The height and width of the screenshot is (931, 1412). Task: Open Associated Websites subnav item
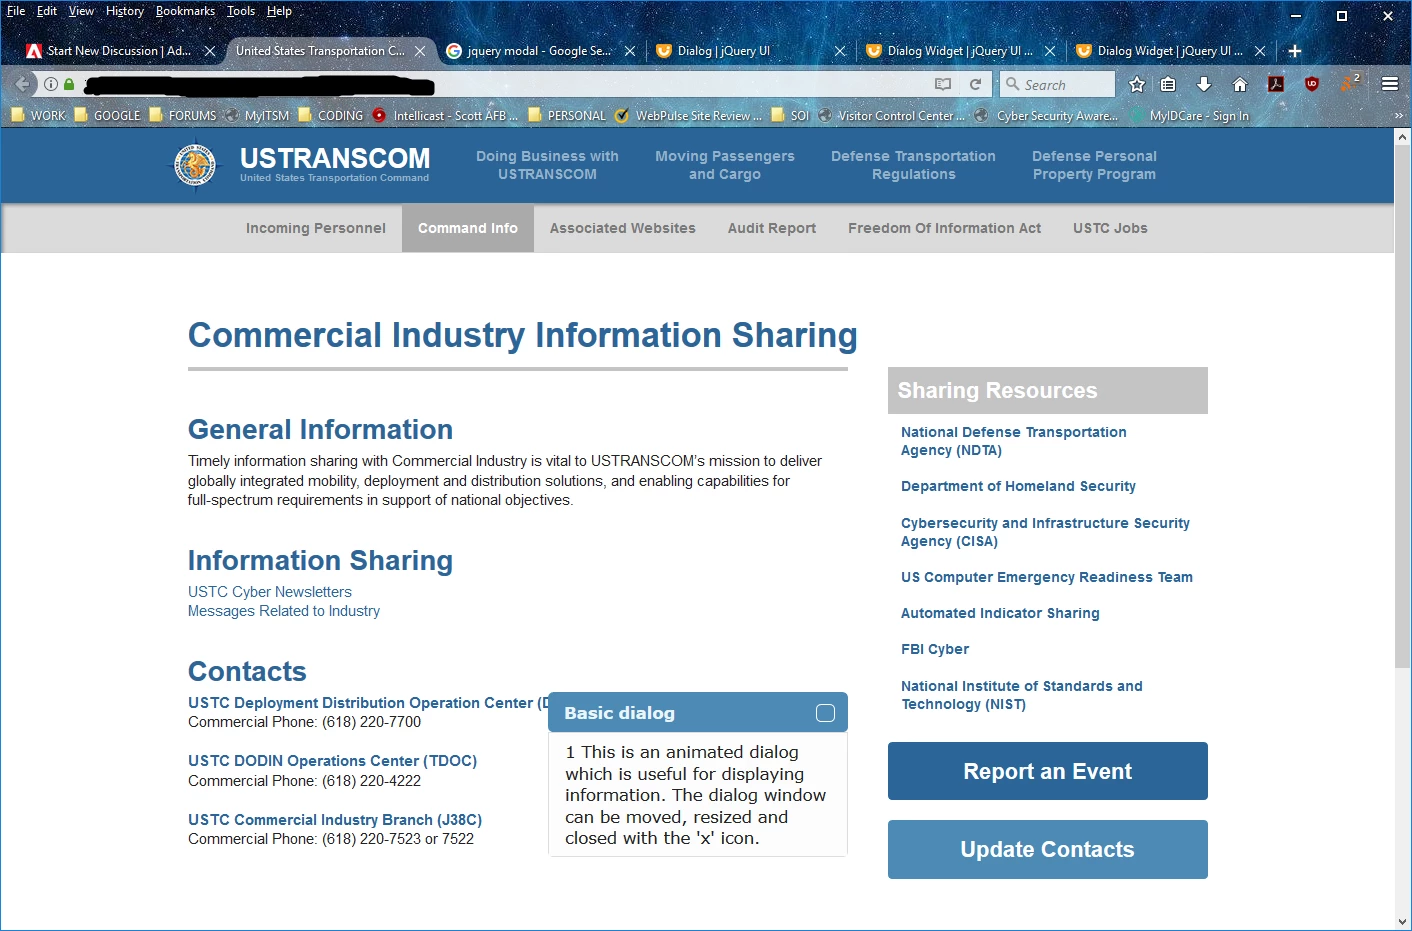(x=623, y=228)
